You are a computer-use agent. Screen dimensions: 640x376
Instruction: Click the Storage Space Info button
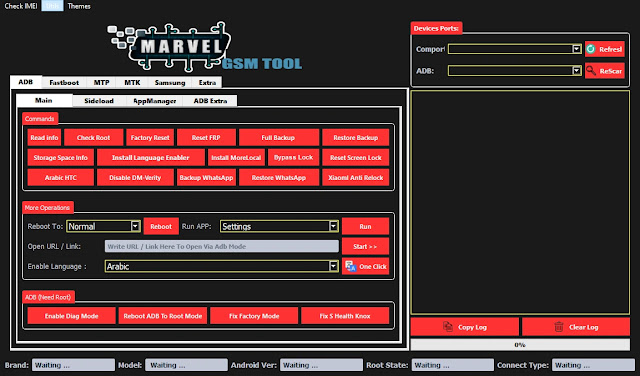tap(60, 158)
